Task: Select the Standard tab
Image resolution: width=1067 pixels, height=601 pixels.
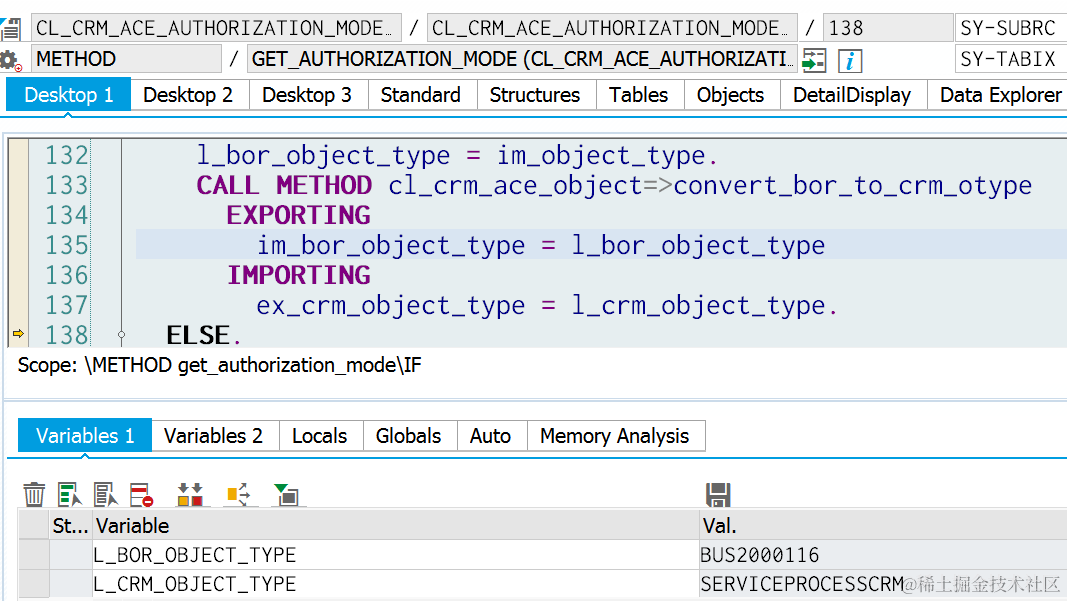Action: [x=421, y=95]
